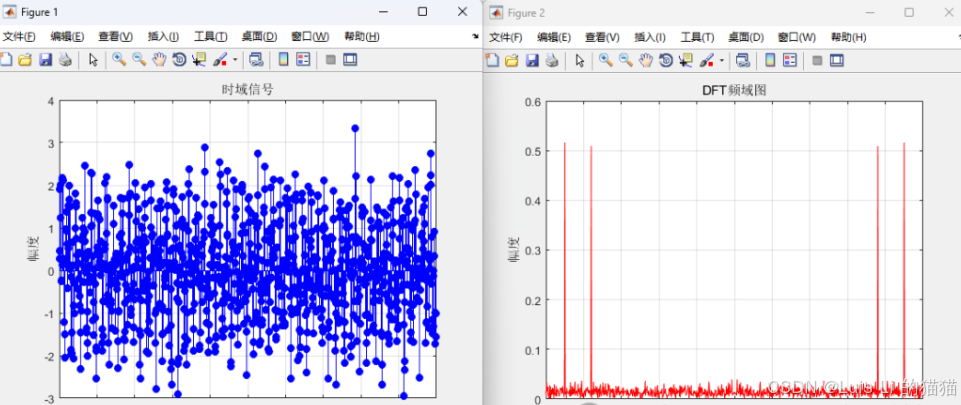Click the 幅度 y-axis label in Figure 2
The width and height of the screenshot is (961, 405).
click(515, 249)
